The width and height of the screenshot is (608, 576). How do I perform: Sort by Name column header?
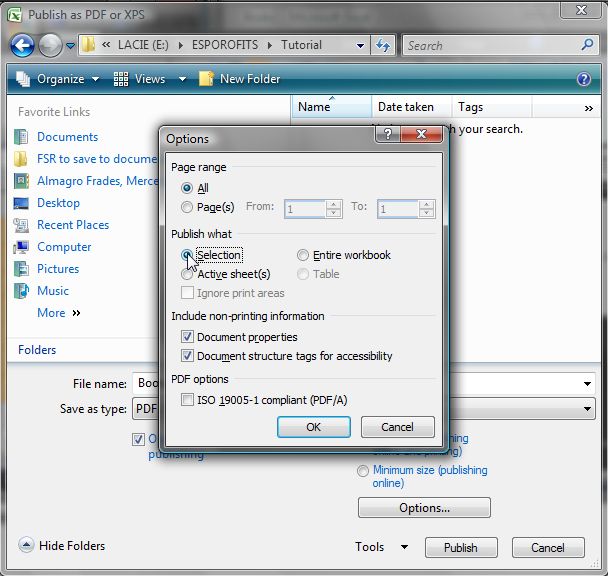[x=332, y=107]
